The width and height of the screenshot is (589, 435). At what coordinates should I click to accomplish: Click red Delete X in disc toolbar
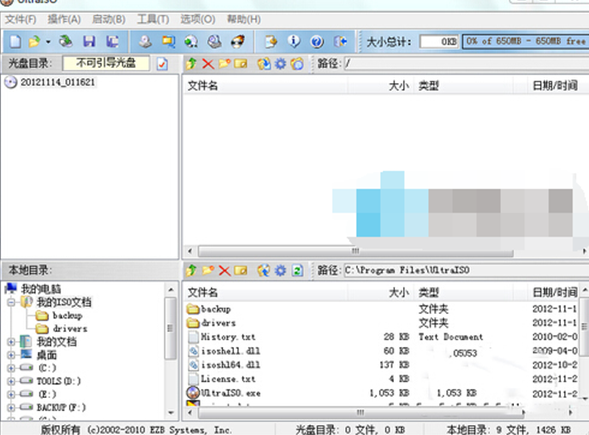point(208,63)
